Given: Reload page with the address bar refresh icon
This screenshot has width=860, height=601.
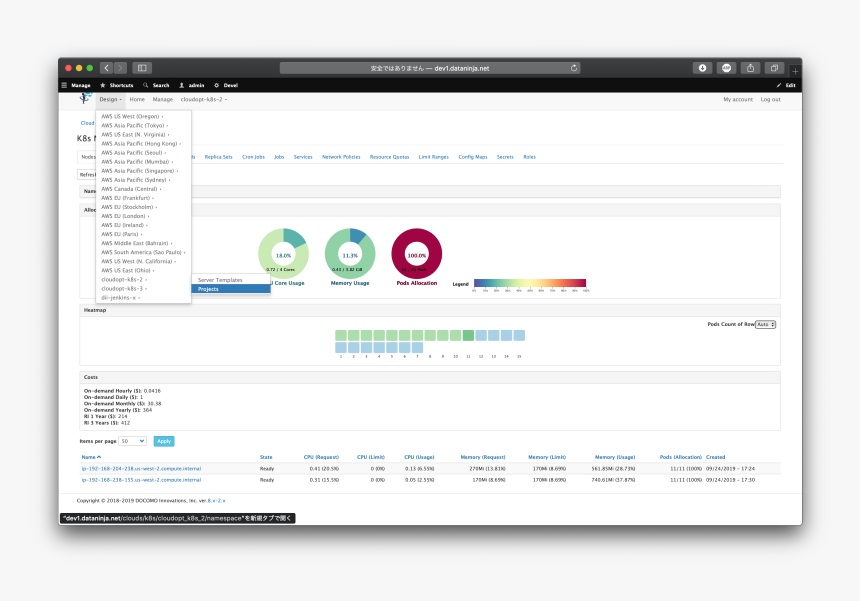Looking at the screenshot, I should point(574,68).
